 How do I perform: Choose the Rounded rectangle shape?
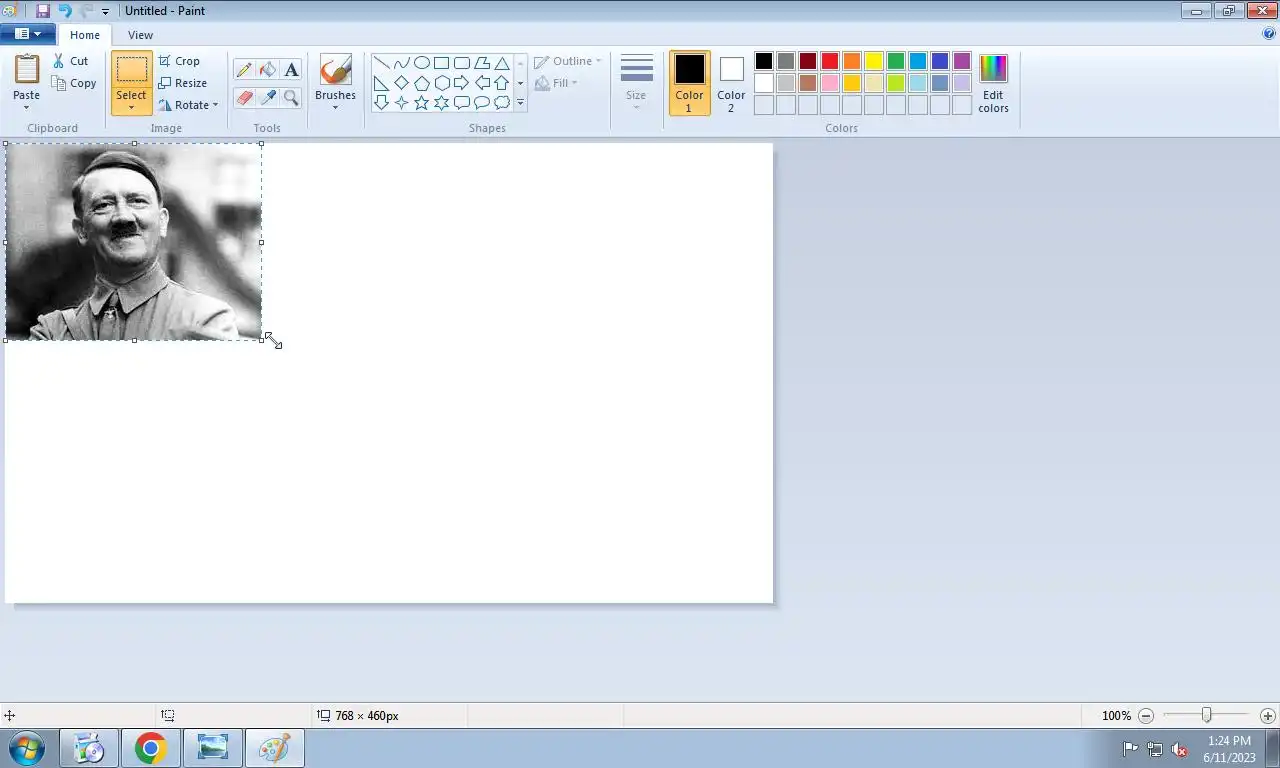point(461,62)
